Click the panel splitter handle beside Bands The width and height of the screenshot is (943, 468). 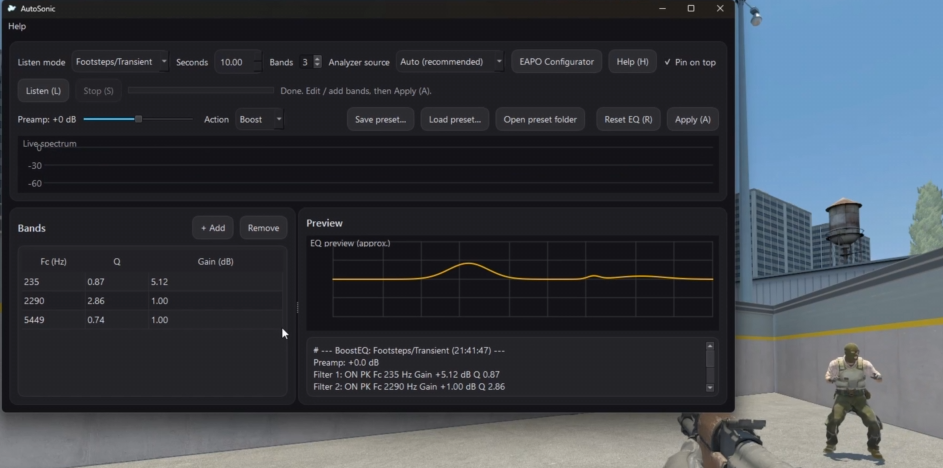click(297, 308)
